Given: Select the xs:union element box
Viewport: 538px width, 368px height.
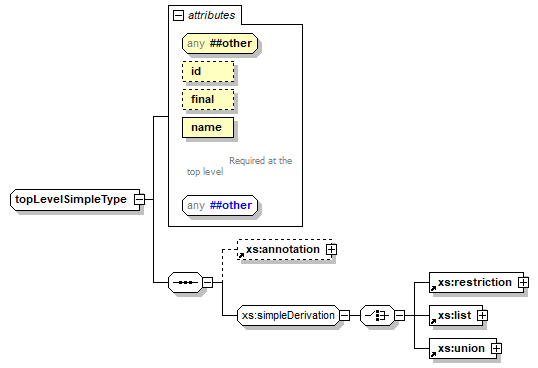Looking at the screenshot, I should pyautogui.click(x=463, y=348).
